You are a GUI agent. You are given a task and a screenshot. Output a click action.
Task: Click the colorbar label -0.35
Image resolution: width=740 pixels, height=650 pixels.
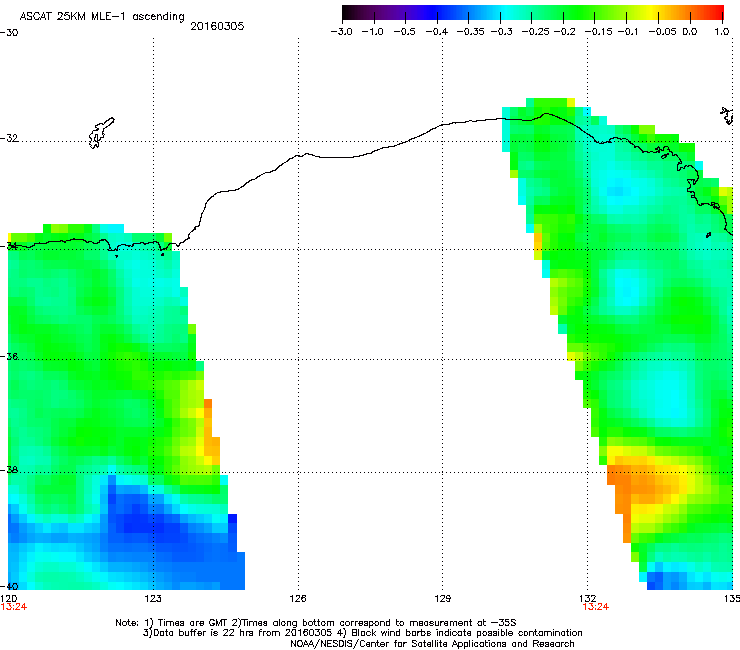470,32
